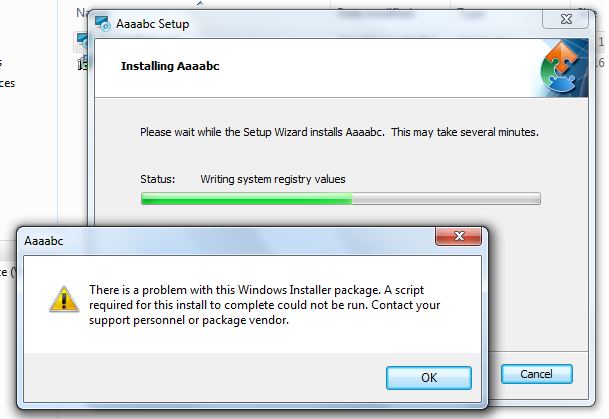This screenshot has height=419, width=609.
Task: Click OK in the Aaaabc error dialog
Action: coord(428,377)
